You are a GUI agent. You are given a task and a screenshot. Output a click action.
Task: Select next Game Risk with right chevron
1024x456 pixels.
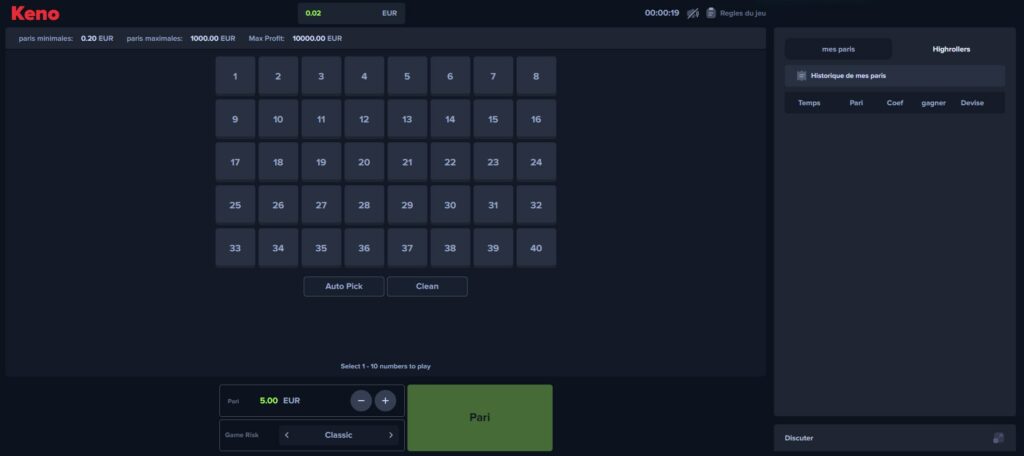pos(390,435)
